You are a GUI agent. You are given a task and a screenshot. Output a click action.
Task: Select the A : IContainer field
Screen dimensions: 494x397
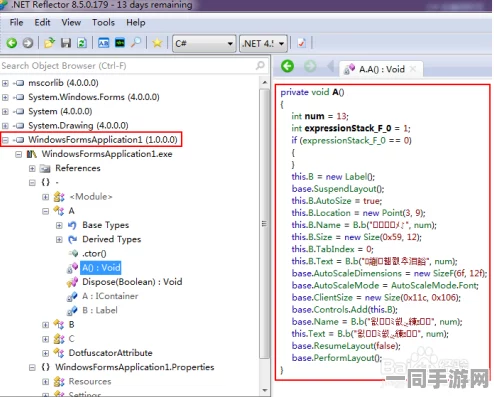pos(110,296)
